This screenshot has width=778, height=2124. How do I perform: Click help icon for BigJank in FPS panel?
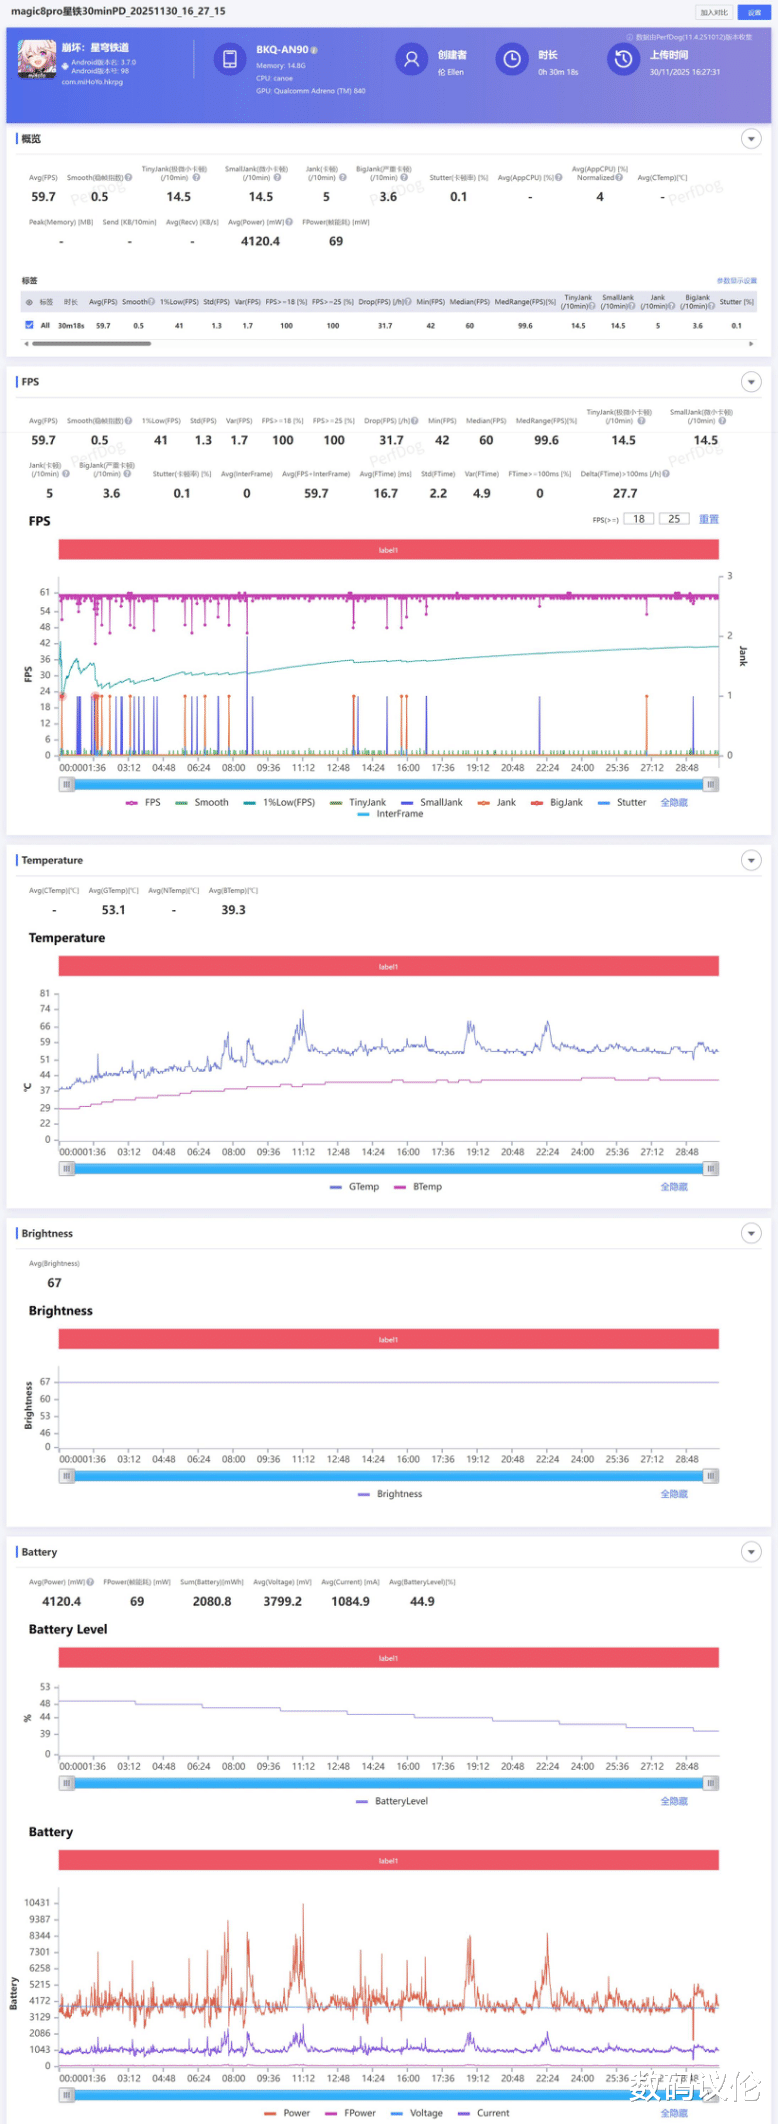(x=126, y=474)
